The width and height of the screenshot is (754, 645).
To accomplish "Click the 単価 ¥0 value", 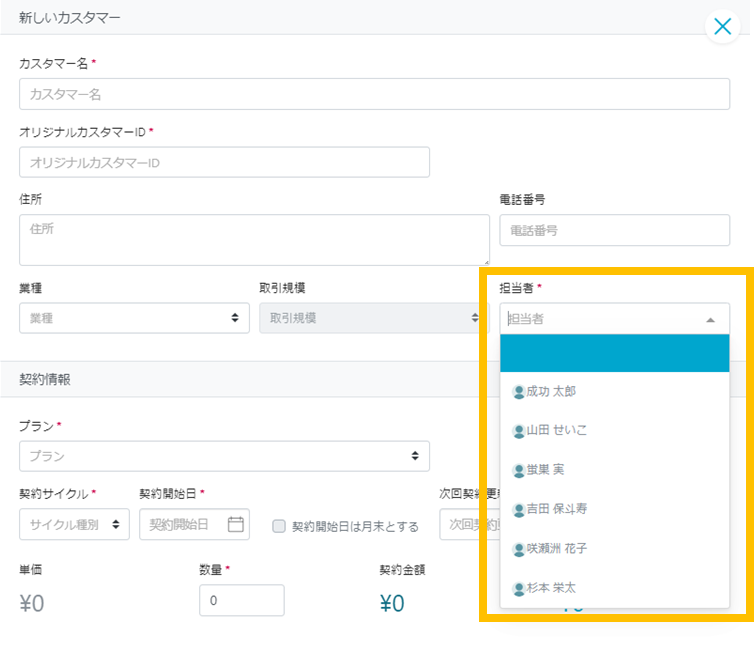I will coord(32,603).
